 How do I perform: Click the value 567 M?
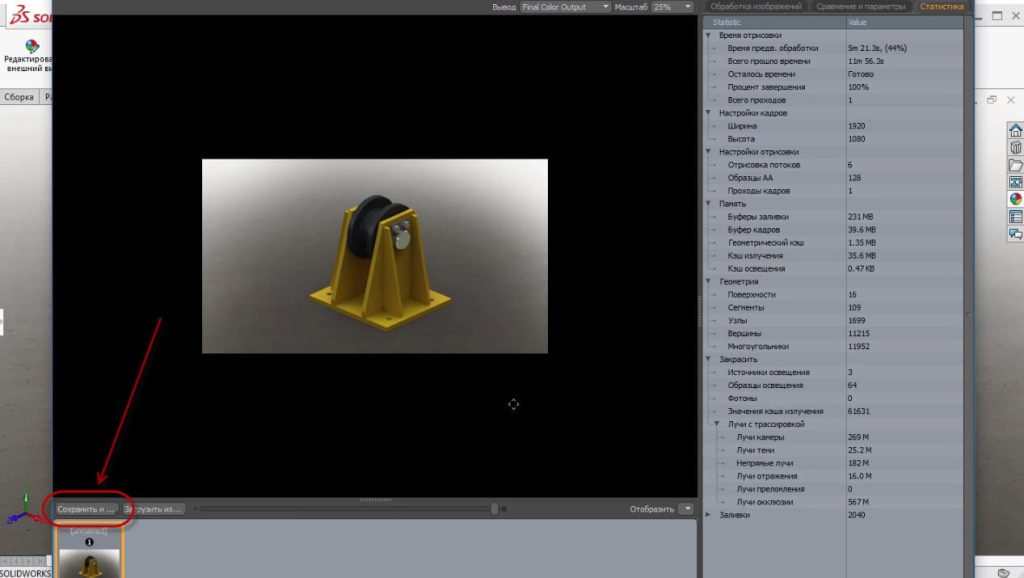859,502
